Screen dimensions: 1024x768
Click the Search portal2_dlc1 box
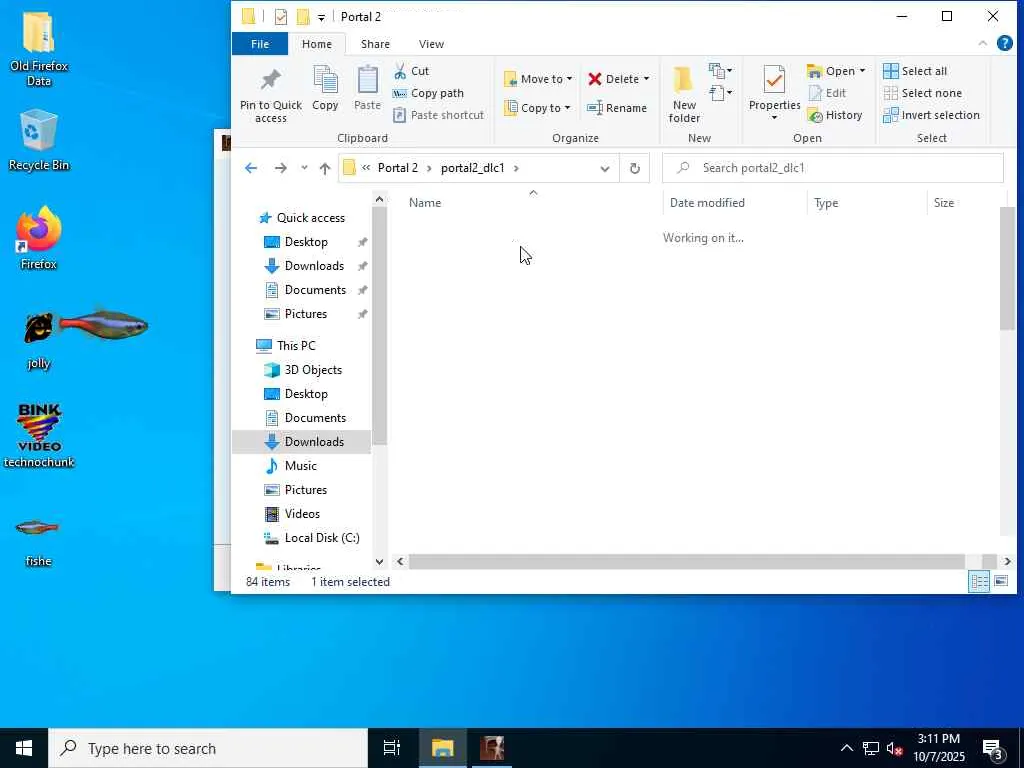pos(833,168)
